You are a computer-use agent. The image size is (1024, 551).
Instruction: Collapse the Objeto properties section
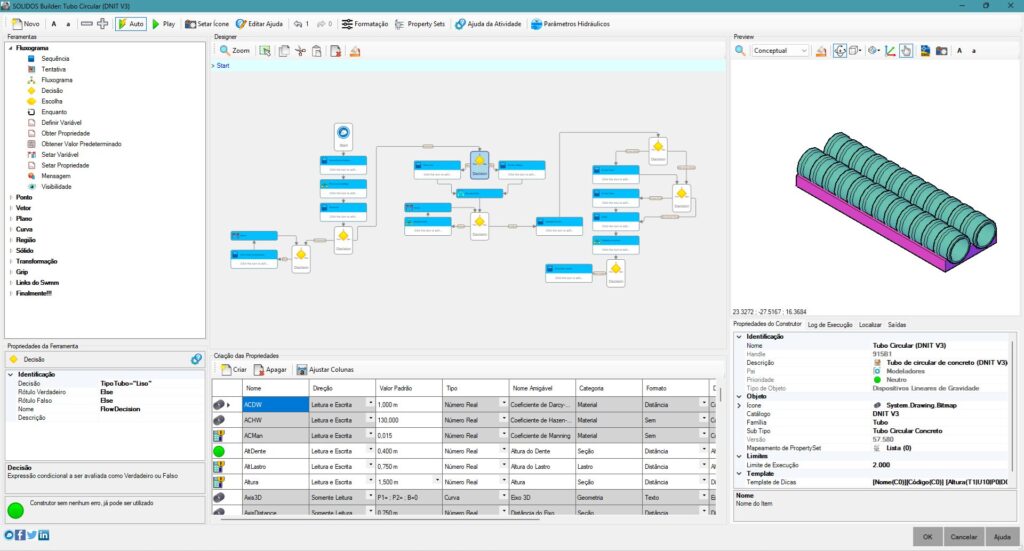coord(739,396)
